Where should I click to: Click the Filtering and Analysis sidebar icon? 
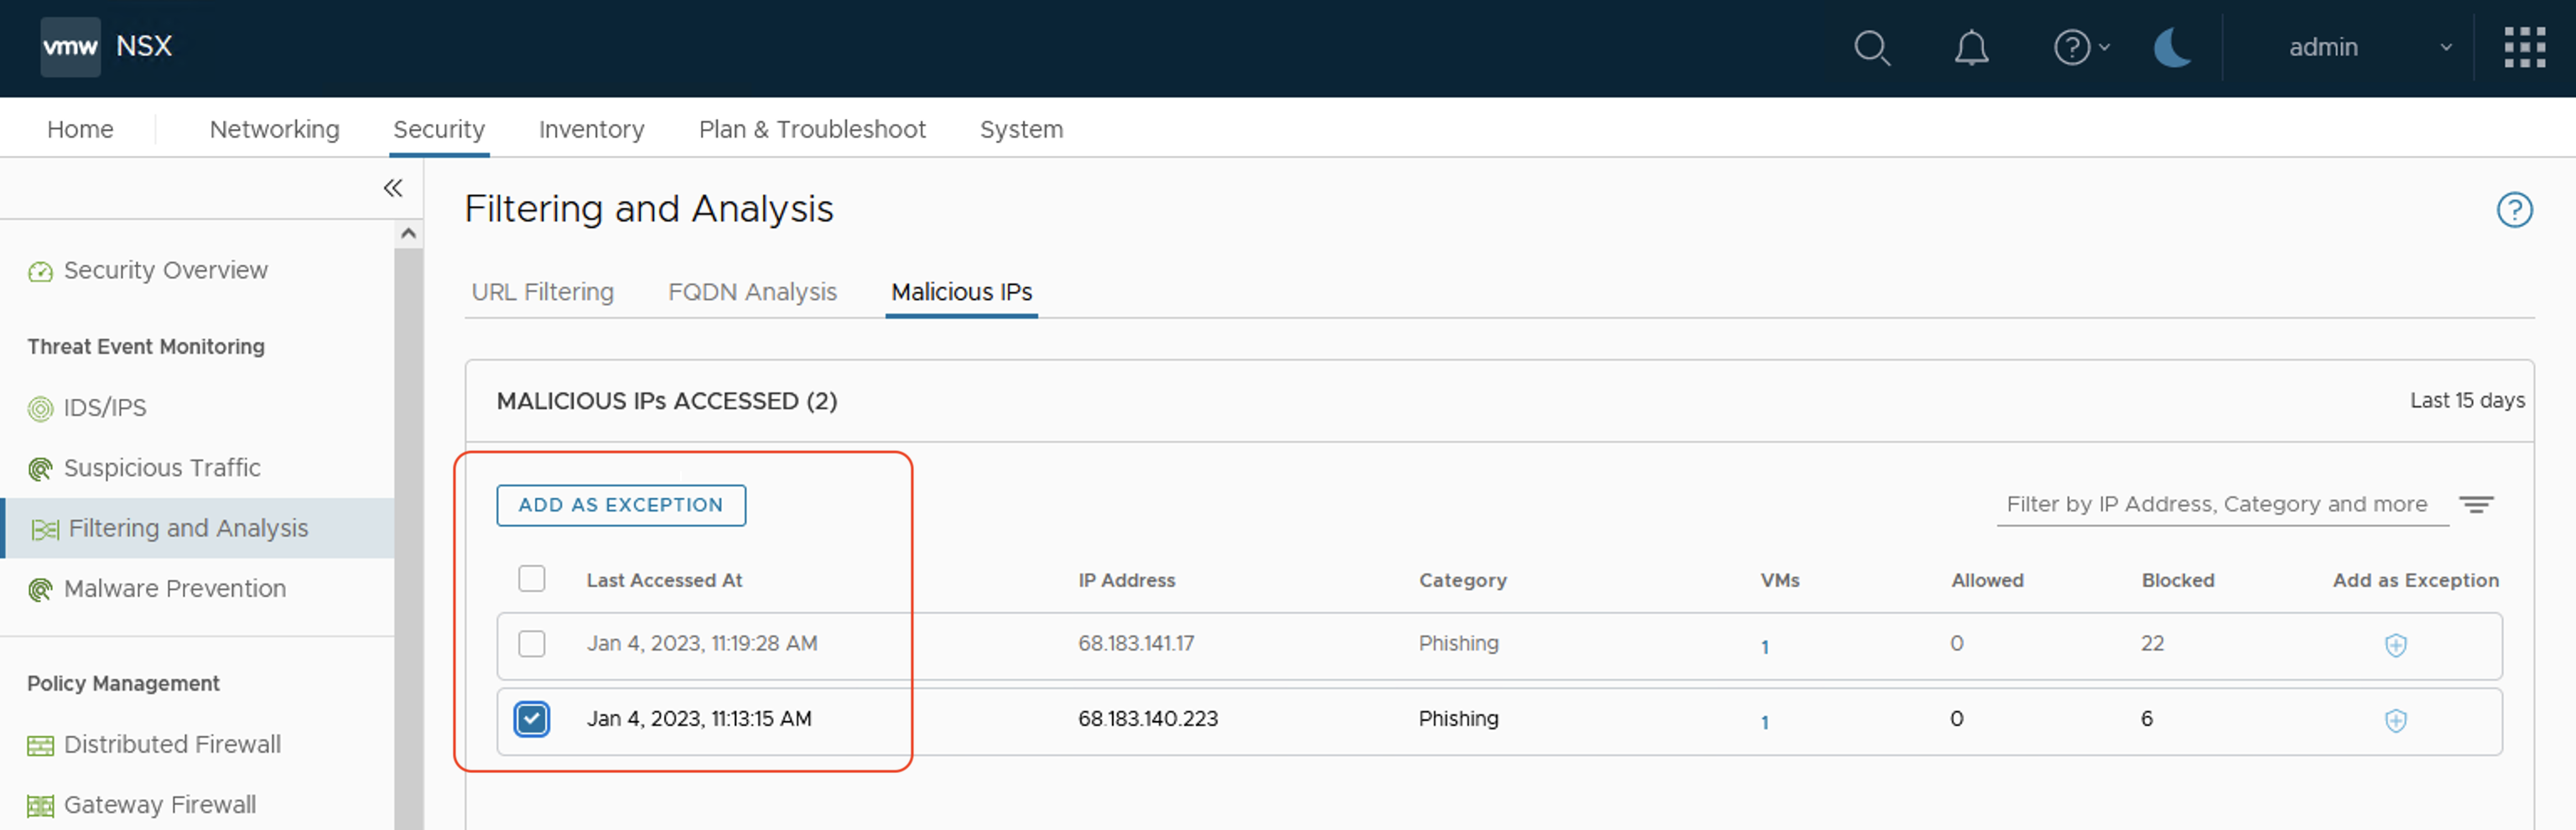pyautogui.click(x=45, y=529)
